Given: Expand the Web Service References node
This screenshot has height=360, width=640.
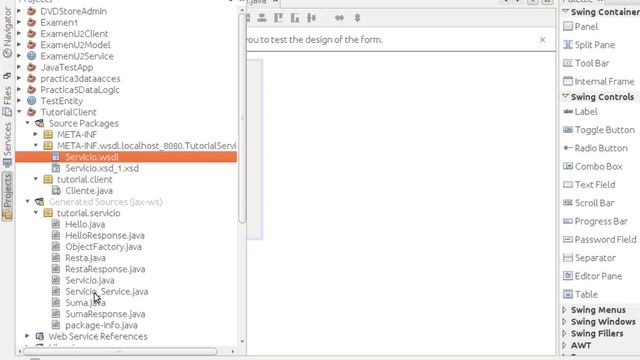Looking at the screenshot, I should click(x=27, y=336).
